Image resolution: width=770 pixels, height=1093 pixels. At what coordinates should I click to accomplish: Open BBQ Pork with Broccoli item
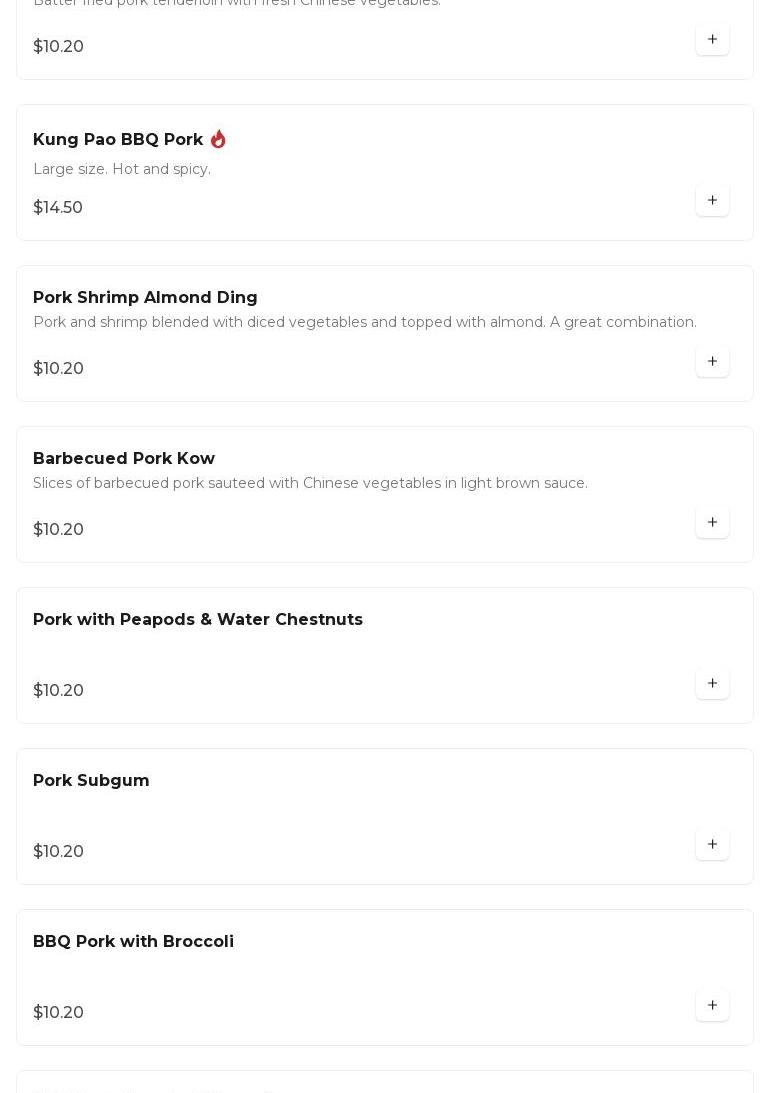click(x=133, y=941)
